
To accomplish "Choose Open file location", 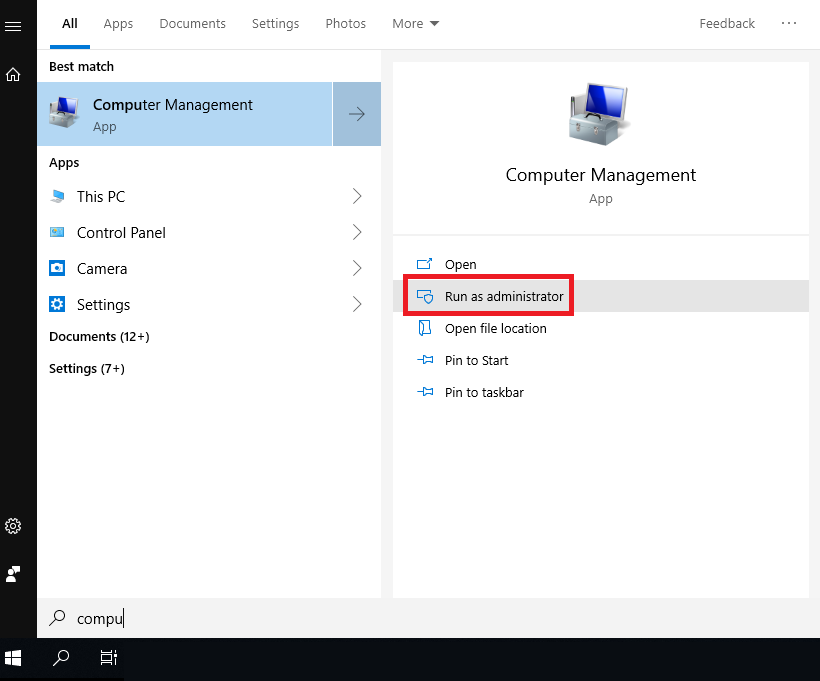I will [x=495, y=329].
